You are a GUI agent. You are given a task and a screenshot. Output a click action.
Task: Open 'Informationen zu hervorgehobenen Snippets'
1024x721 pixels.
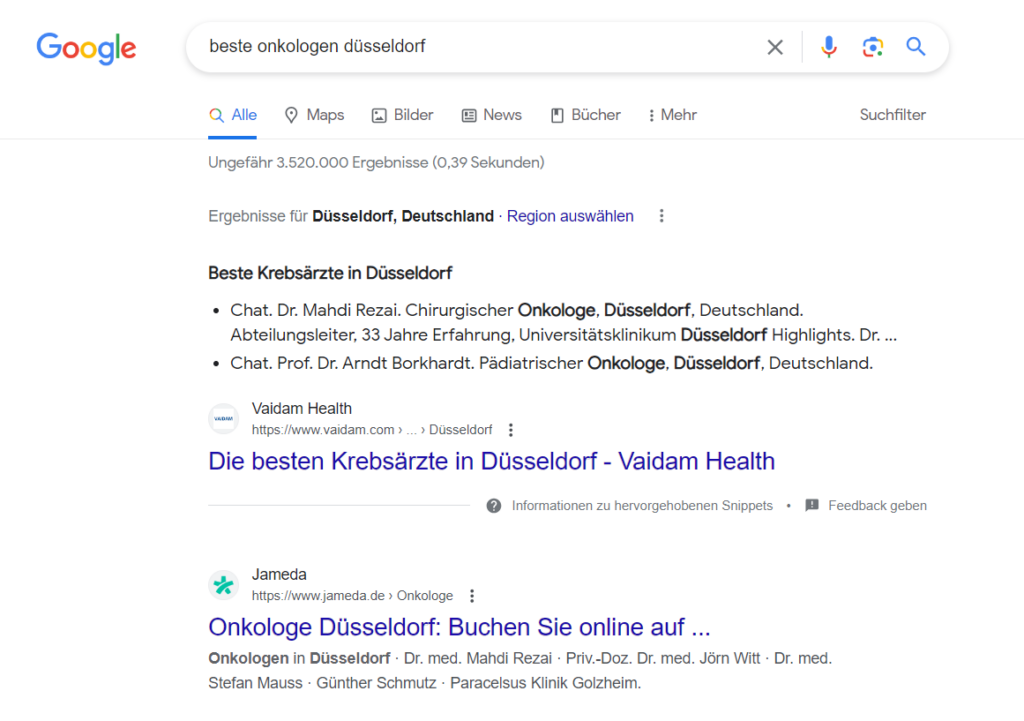coord(642,505)
